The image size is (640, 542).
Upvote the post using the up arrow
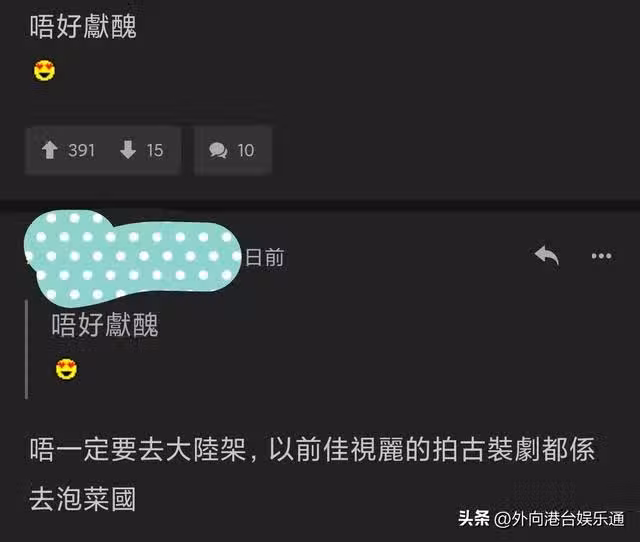49,150
